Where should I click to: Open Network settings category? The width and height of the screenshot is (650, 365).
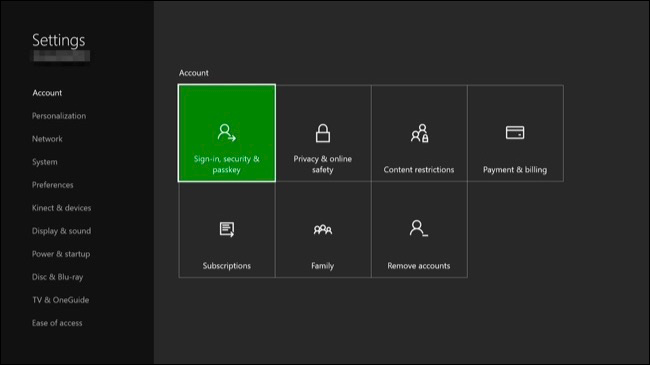(x=47, y=139)
